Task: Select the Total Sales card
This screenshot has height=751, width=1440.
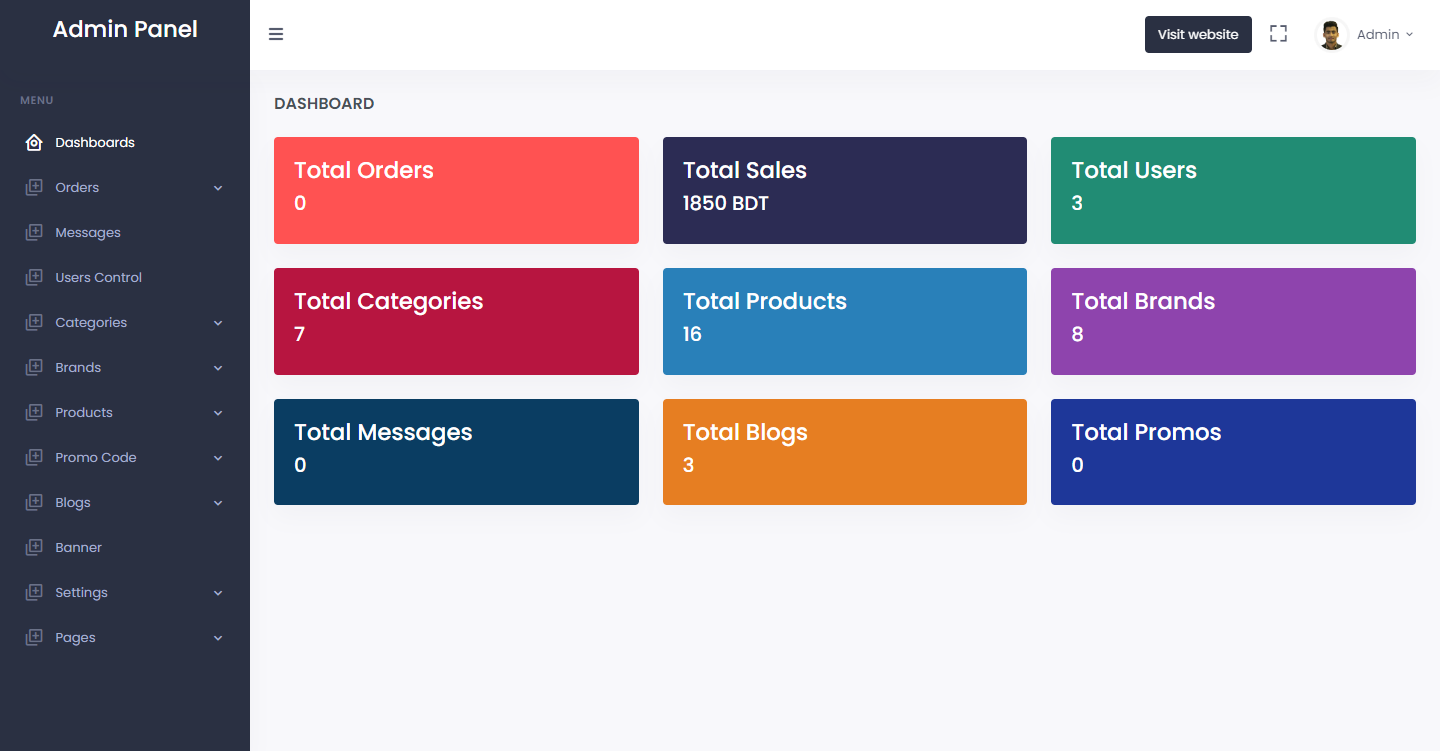Action: coord(845,190)
